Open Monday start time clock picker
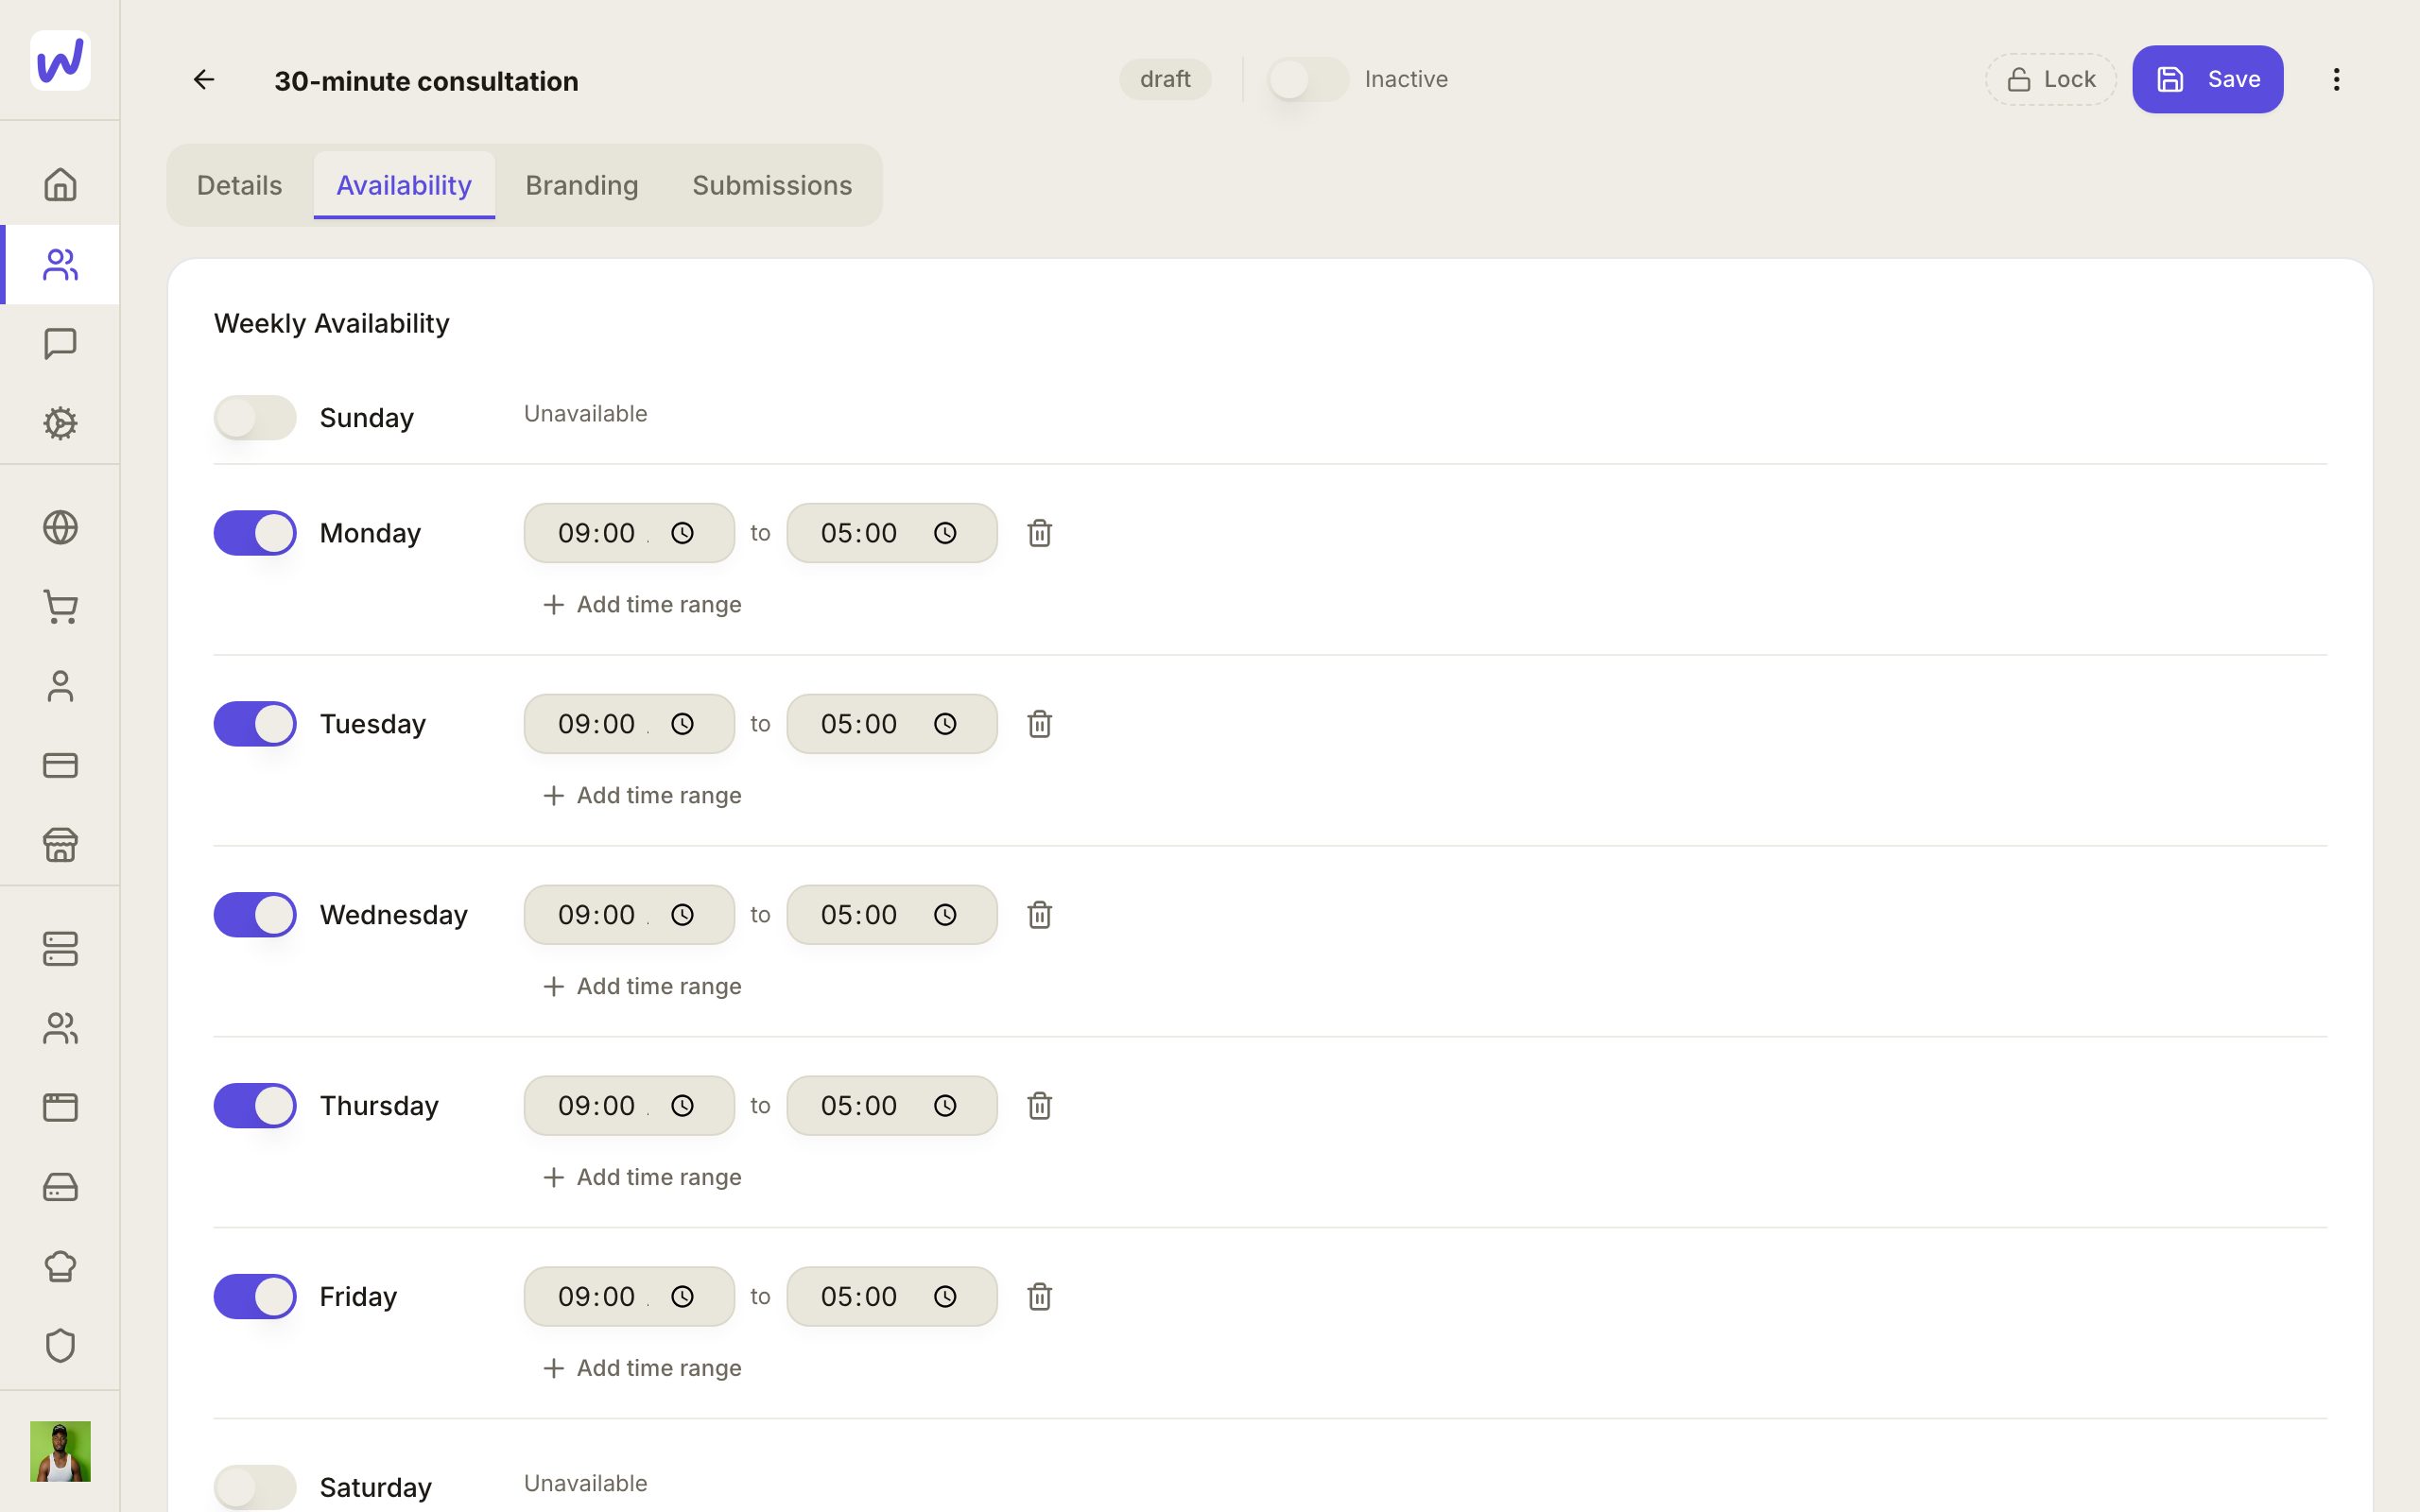This screenshot has width=2420, height=1512. (x=682, y=533)
